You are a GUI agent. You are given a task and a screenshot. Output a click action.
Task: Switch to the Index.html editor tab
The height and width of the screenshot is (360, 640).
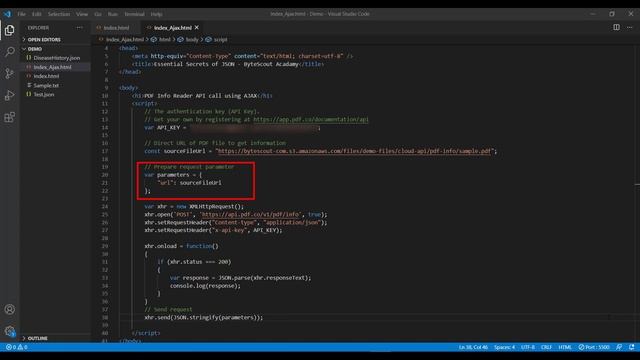click(x=116, y=28)
